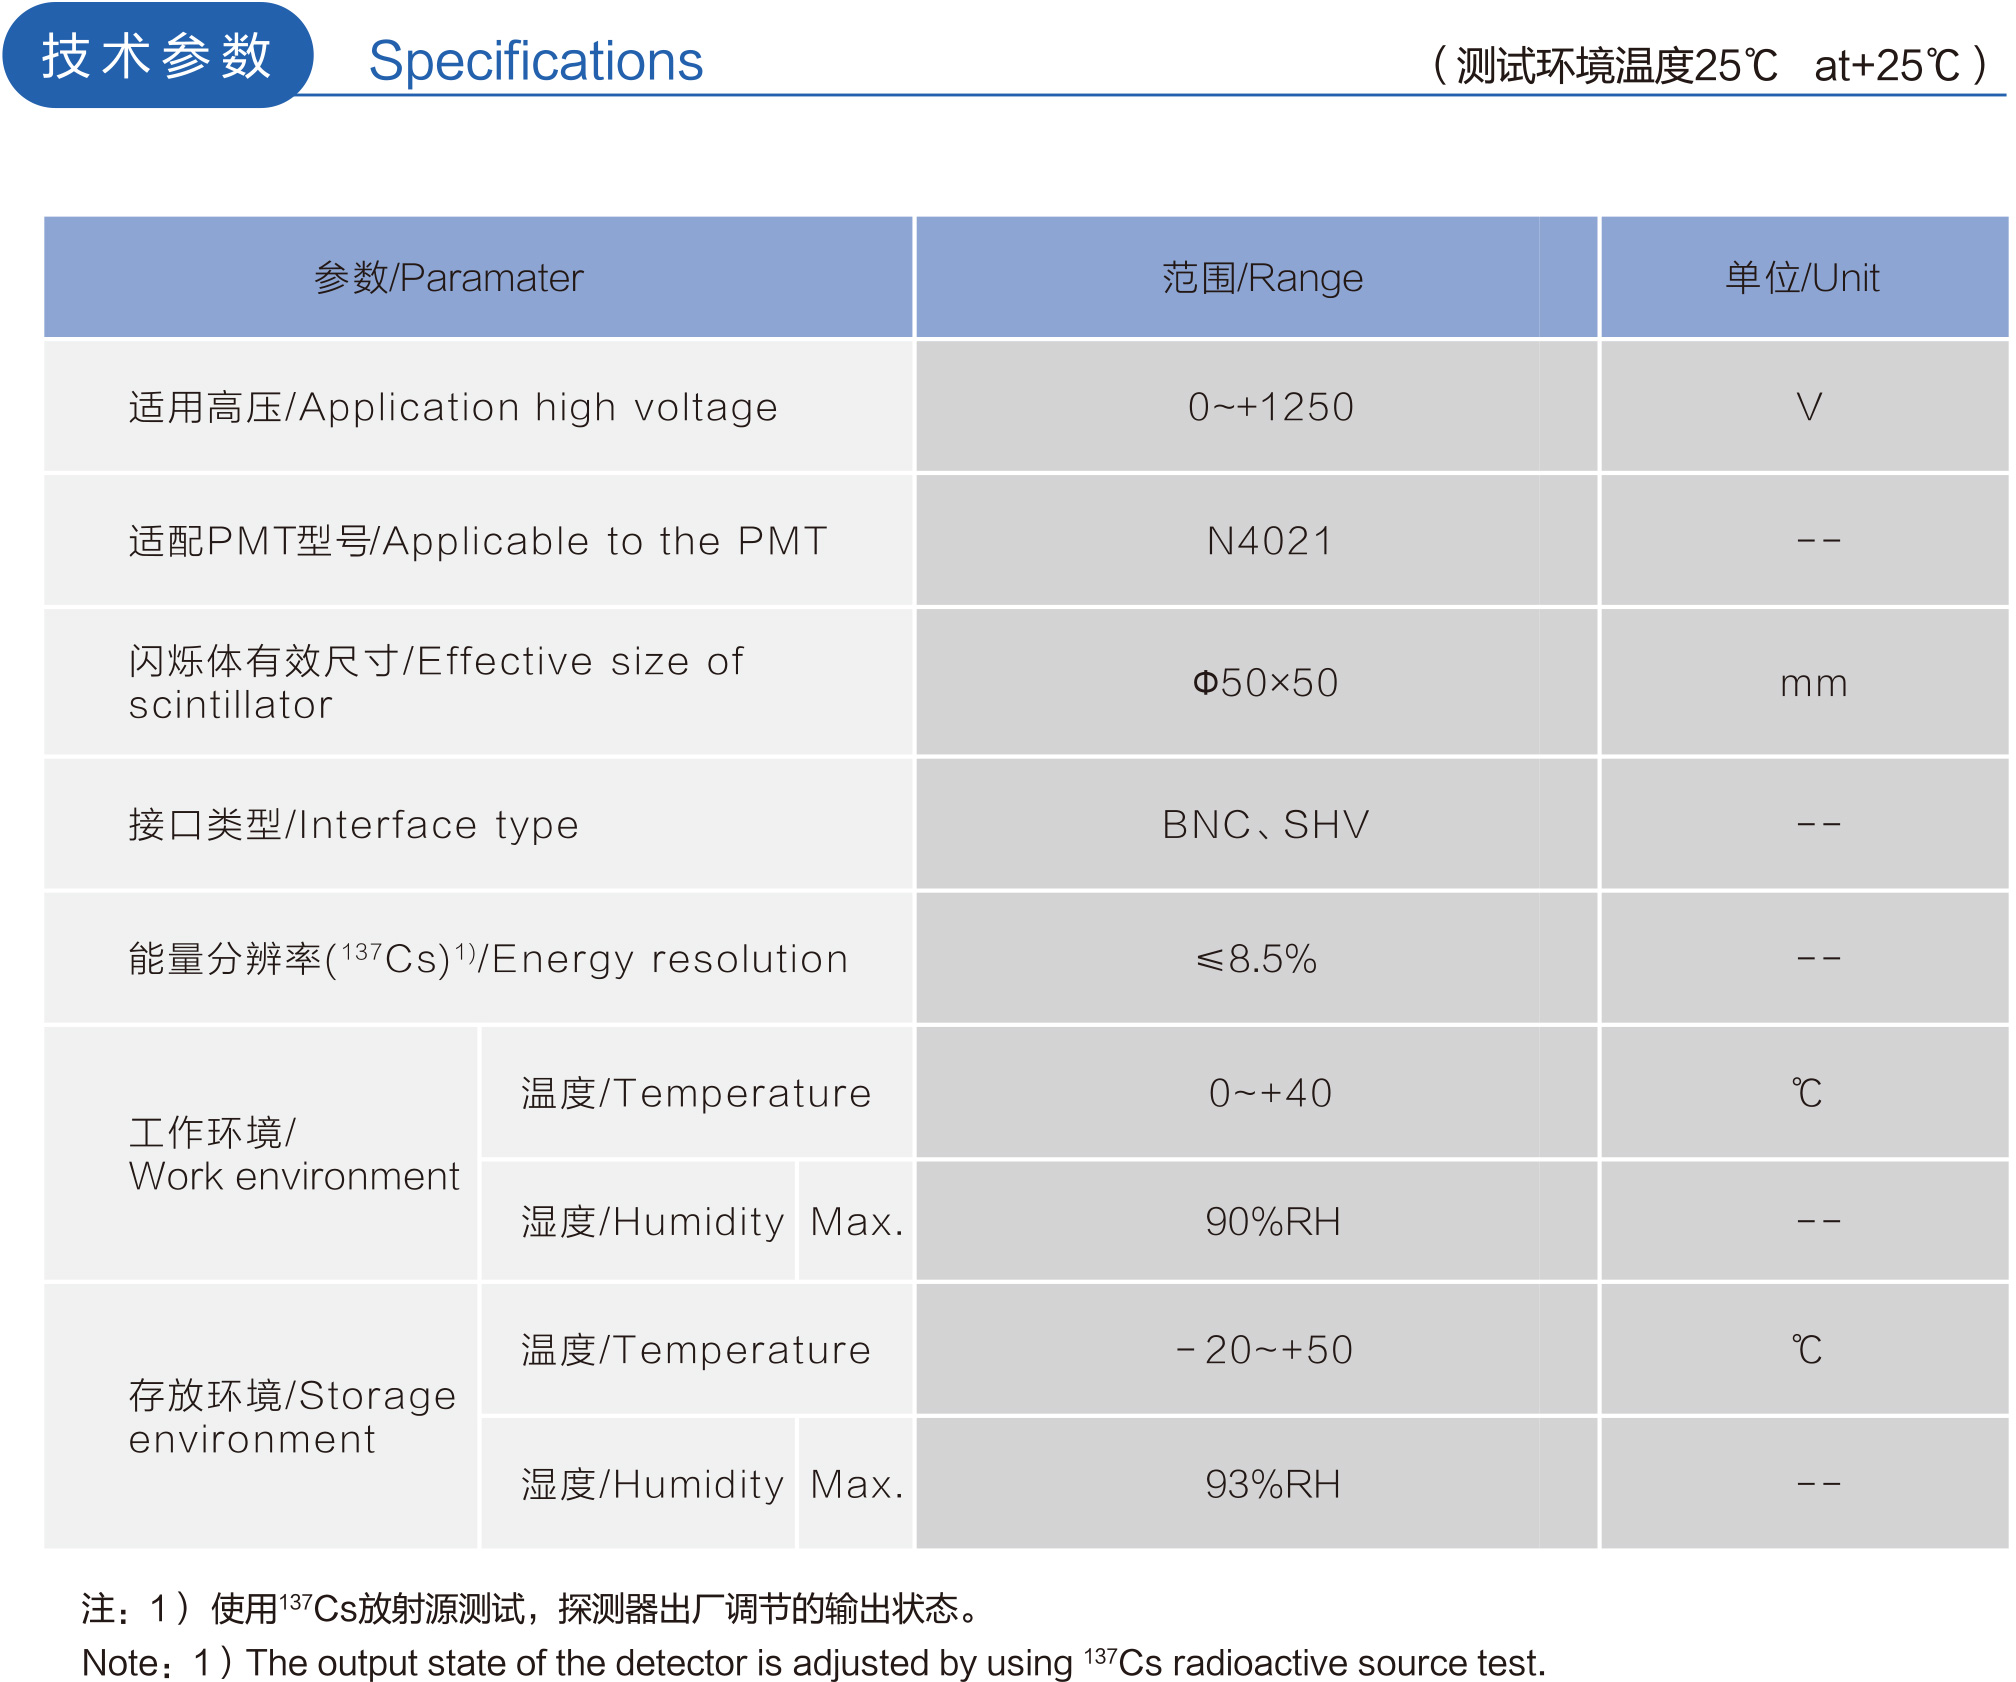This screenshot has height=1682, width=2016.
Task: Select the -20~+50 storage temperature value
Action: (1265, 1350)
